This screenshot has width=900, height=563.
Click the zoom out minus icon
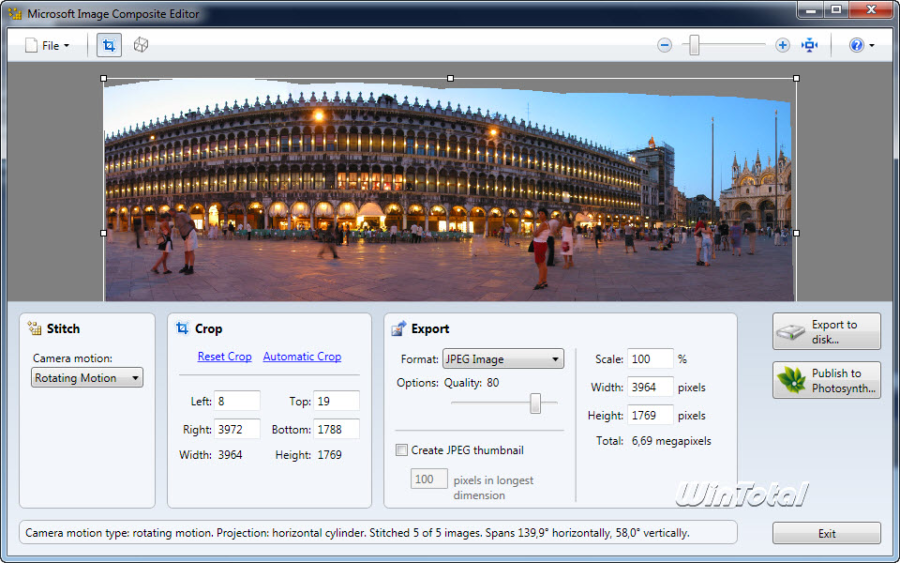click(x=664, y=45)
